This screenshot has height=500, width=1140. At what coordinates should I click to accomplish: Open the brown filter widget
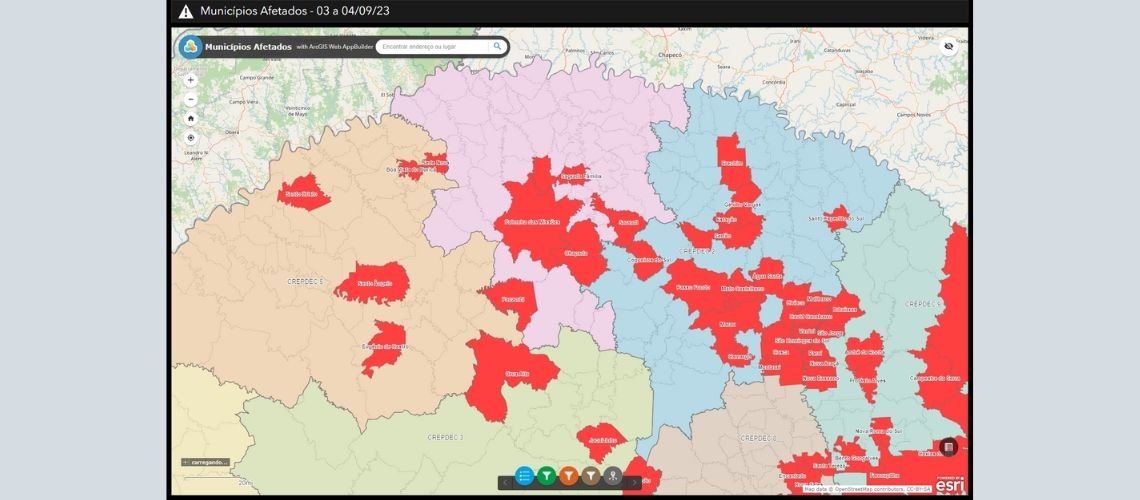pyautogui.click(x=591, y=476)
